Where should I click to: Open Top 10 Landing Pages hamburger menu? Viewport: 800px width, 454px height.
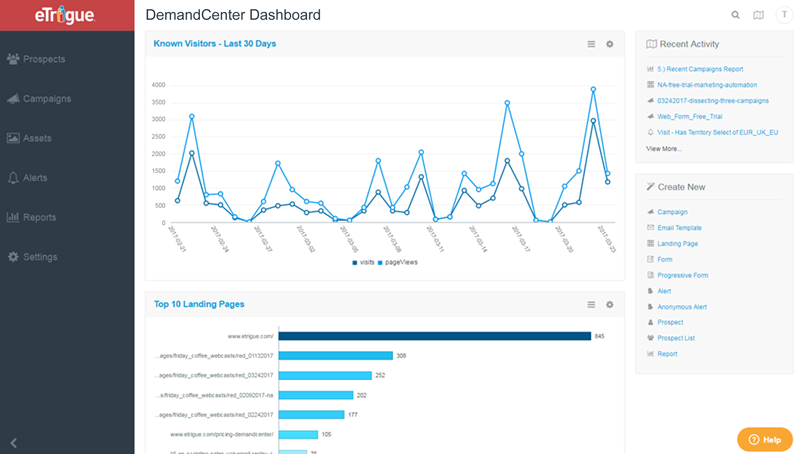(x=591, y=305)
